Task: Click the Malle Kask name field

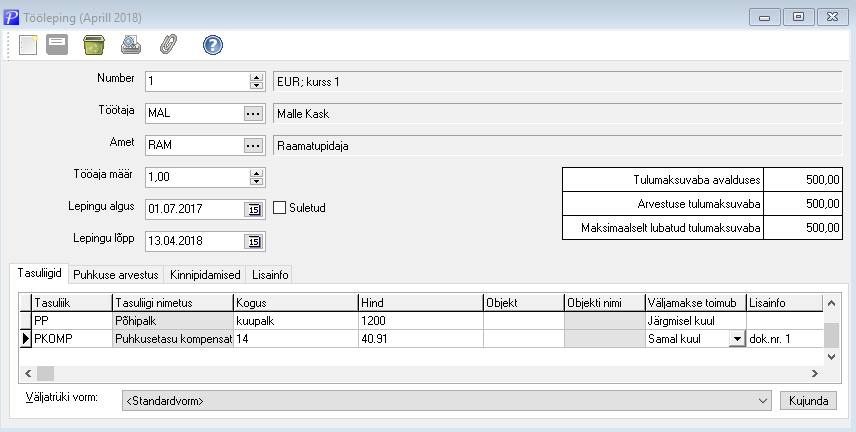Action: coord(557,114)
